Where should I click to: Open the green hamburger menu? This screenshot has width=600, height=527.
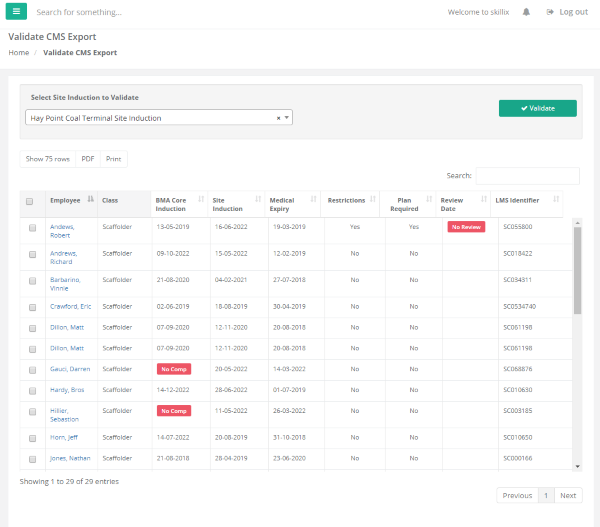click(16, 11)
